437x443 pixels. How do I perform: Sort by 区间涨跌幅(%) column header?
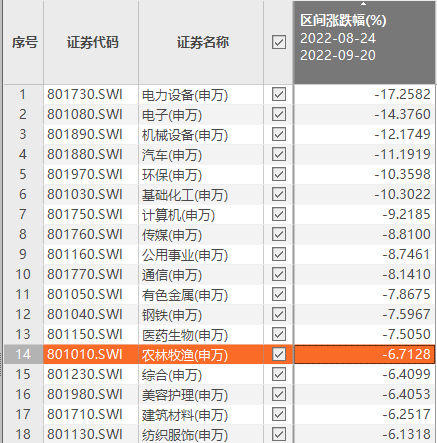pyautogui.click(x=365, y=42)
